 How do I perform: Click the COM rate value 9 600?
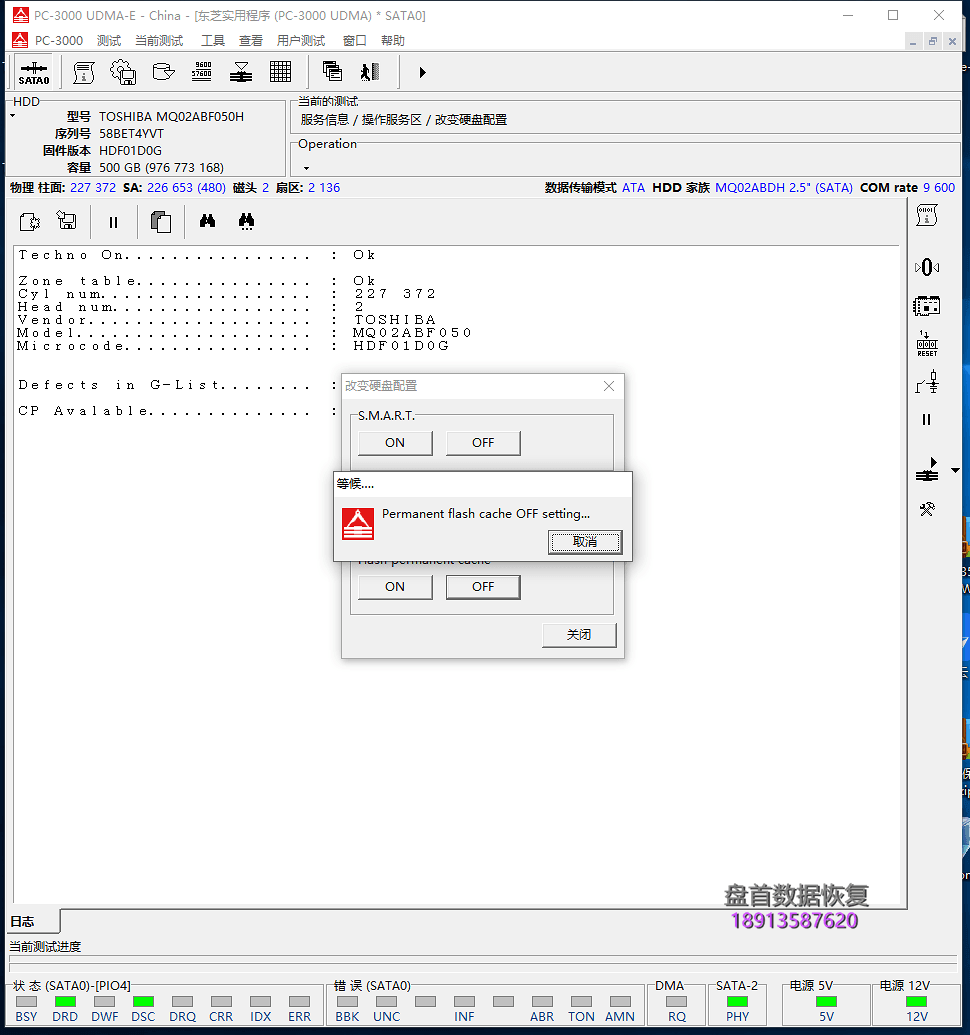939,187
